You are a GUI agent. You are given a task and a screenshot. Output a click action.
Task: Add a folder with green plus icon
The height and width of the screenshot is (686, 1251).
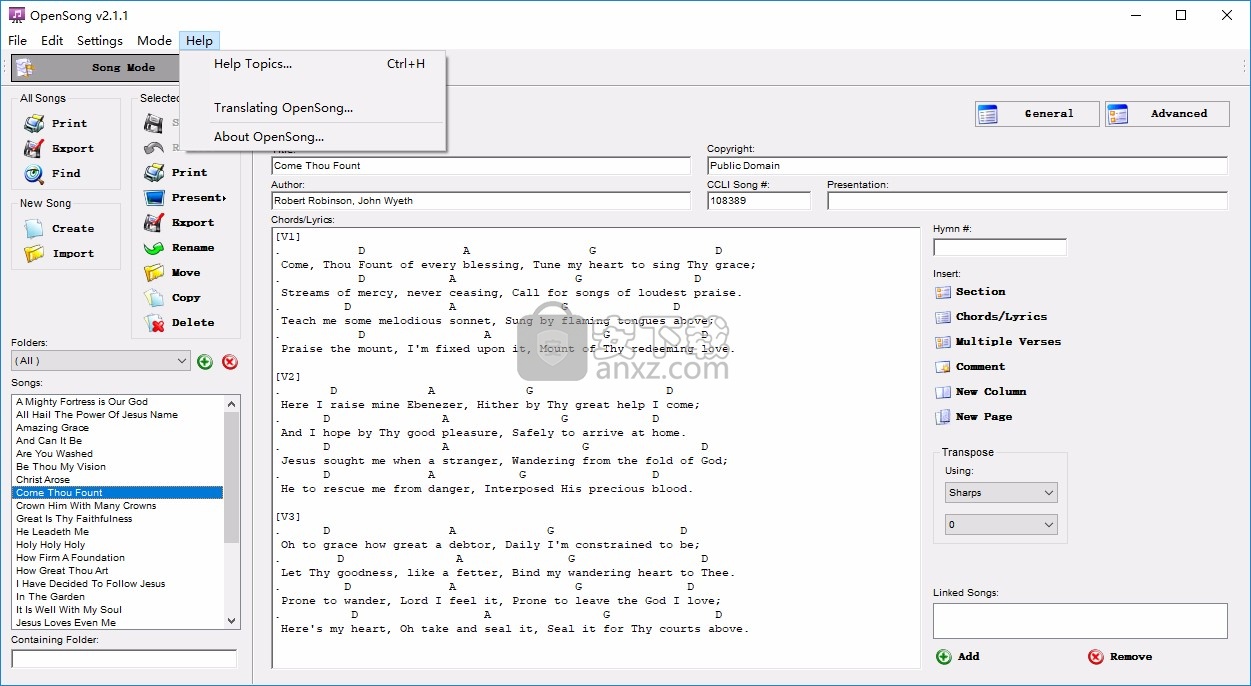click(x=205, y=361)
